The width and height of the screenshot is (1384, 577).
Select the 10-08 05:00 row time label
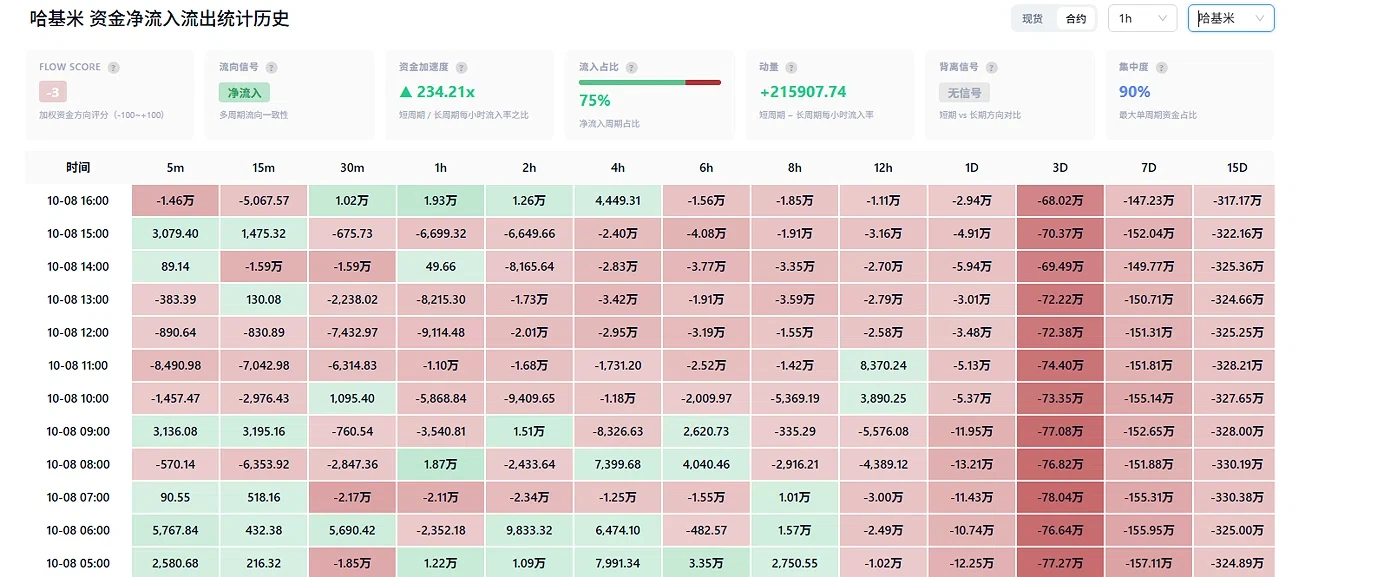(x=78, y=564)
